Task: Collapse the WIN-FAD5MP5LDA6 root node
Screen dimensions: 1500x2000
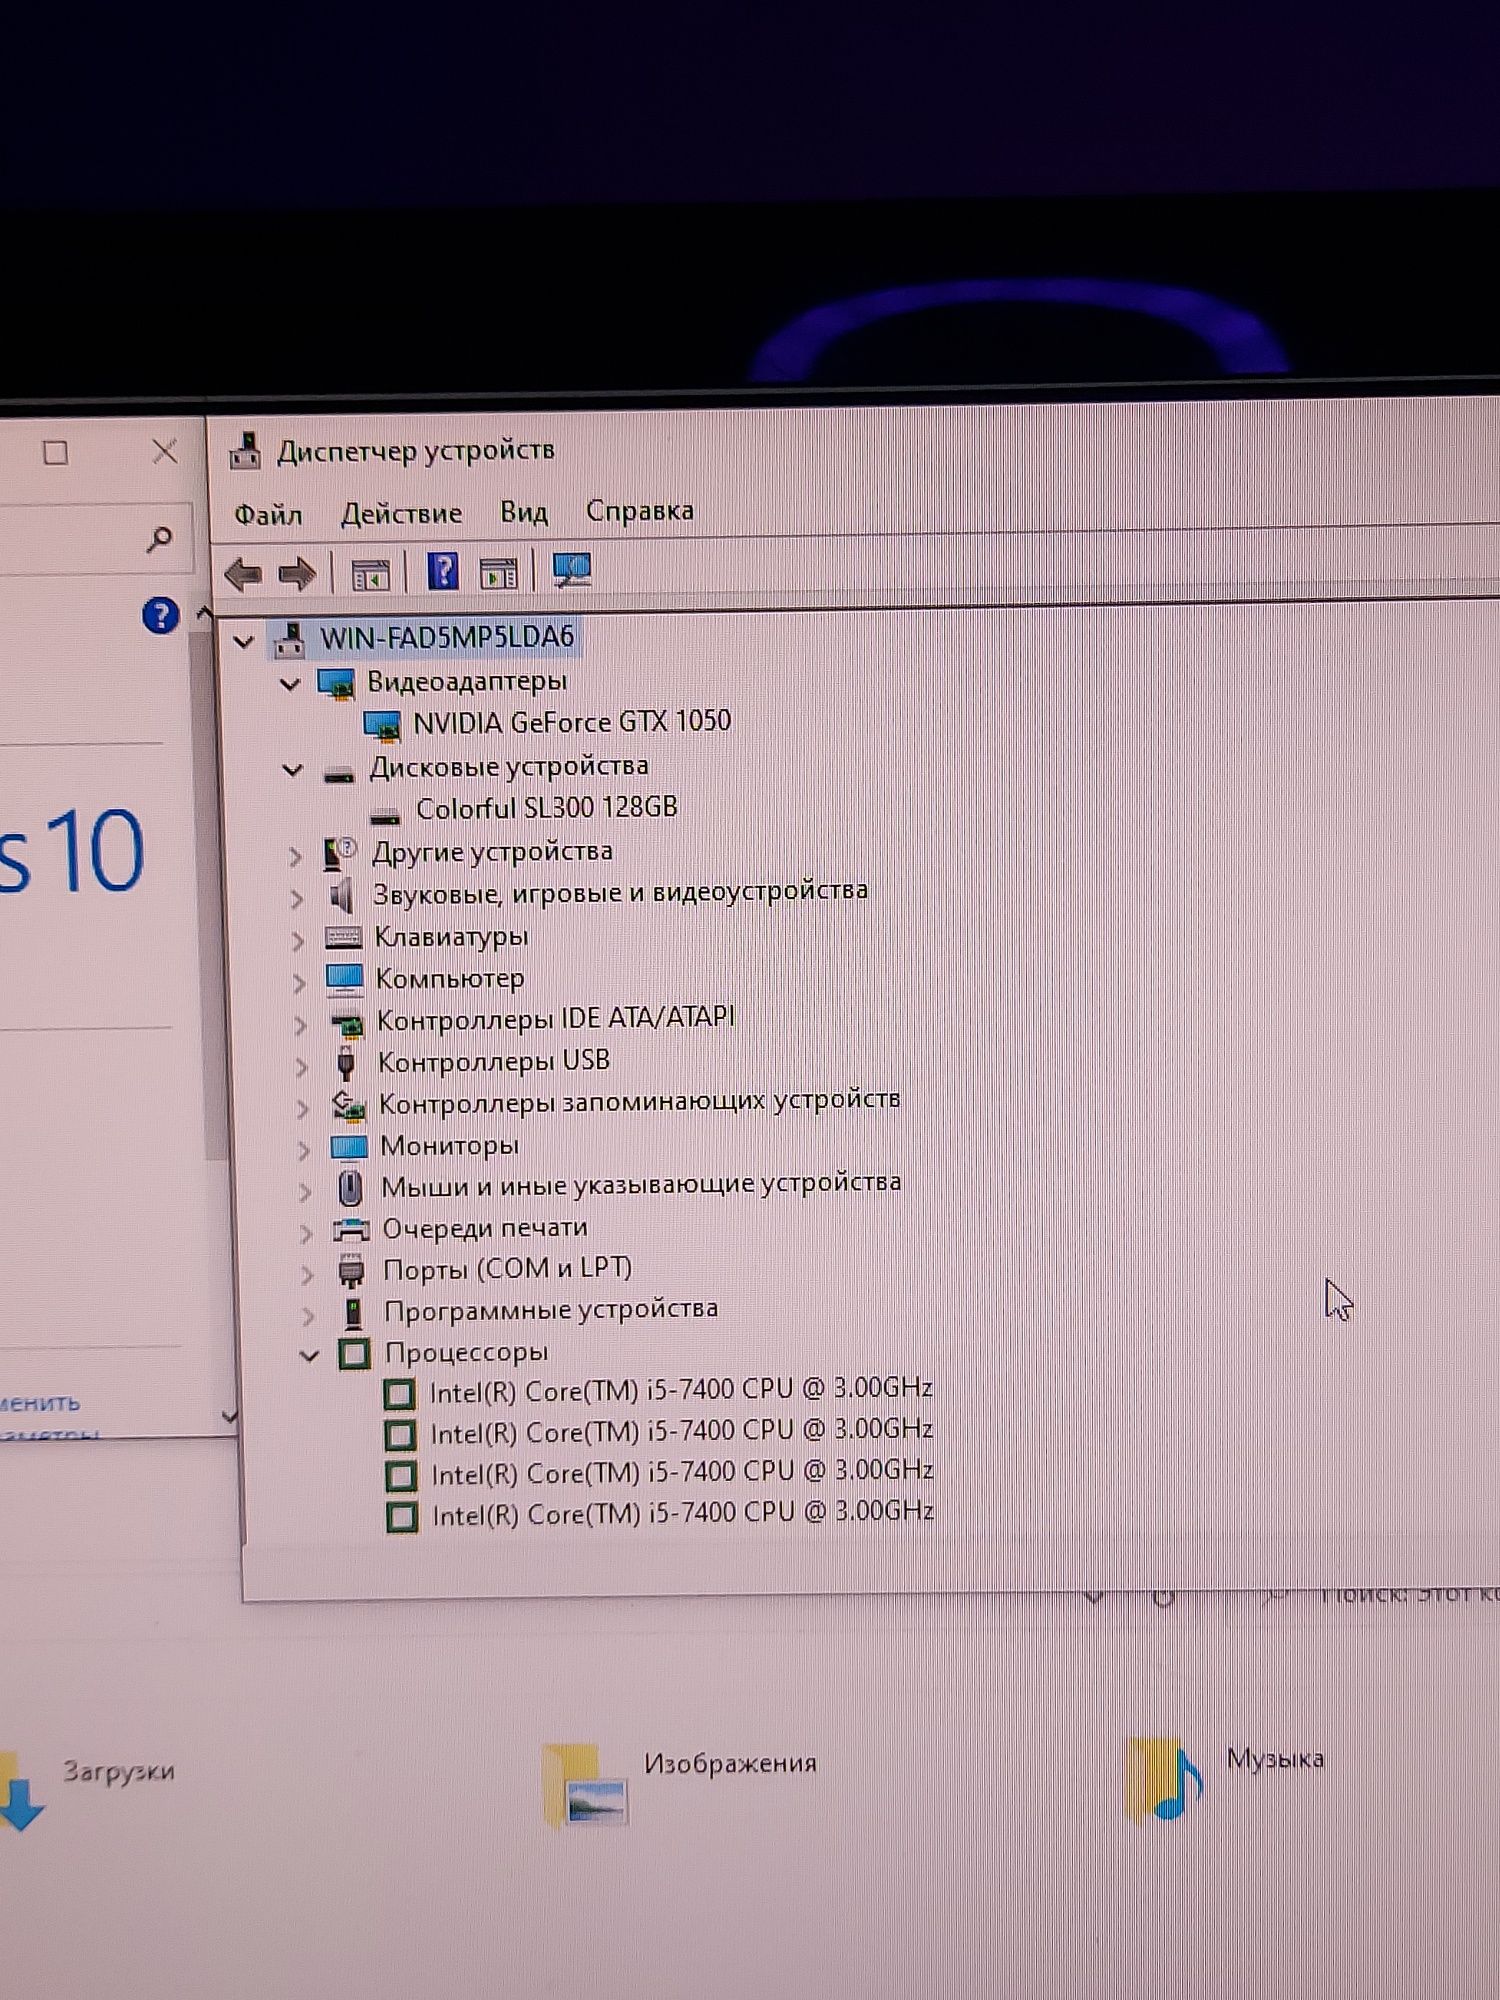Action: (244, 642)
